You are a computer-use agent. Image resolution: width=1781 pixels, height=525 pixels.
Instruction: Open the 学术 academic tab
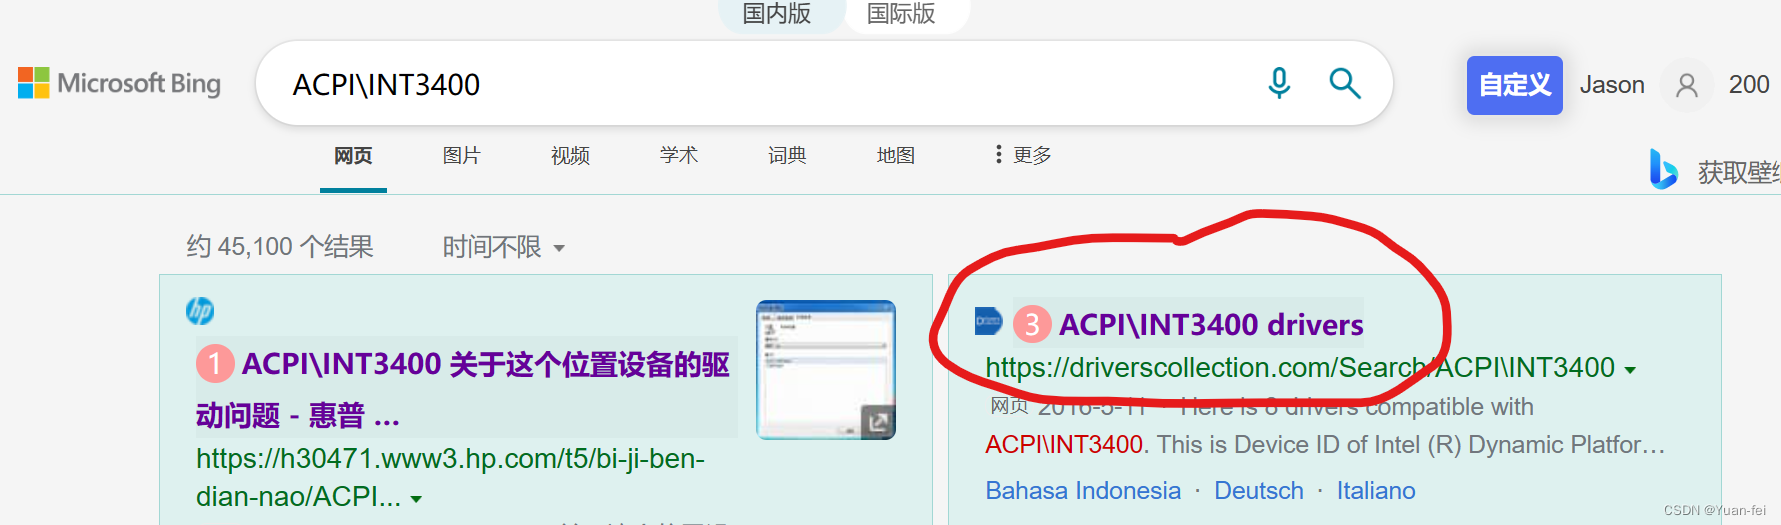679,156
